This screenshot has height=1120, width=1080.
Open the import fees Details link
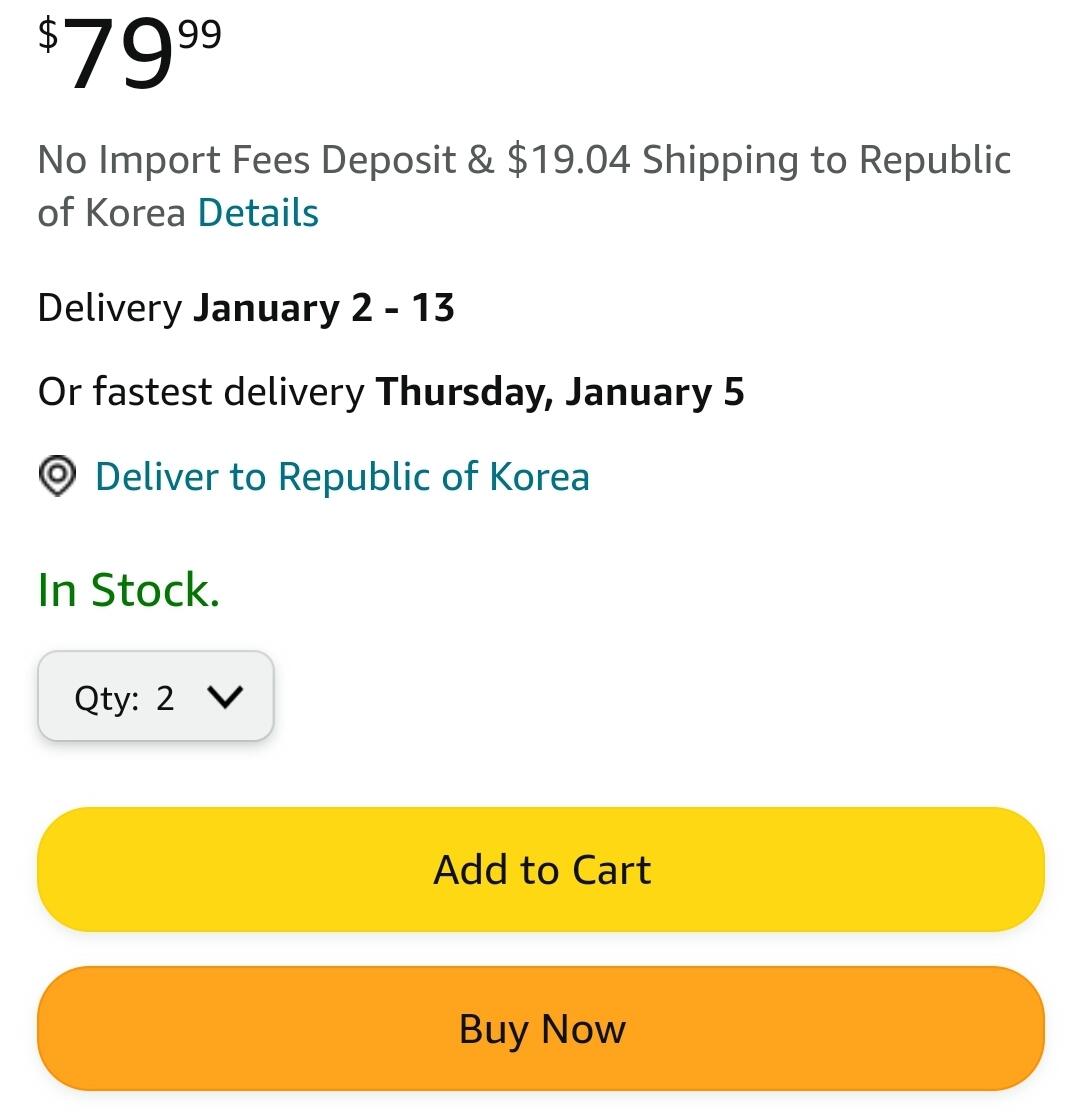click(258, 213)
